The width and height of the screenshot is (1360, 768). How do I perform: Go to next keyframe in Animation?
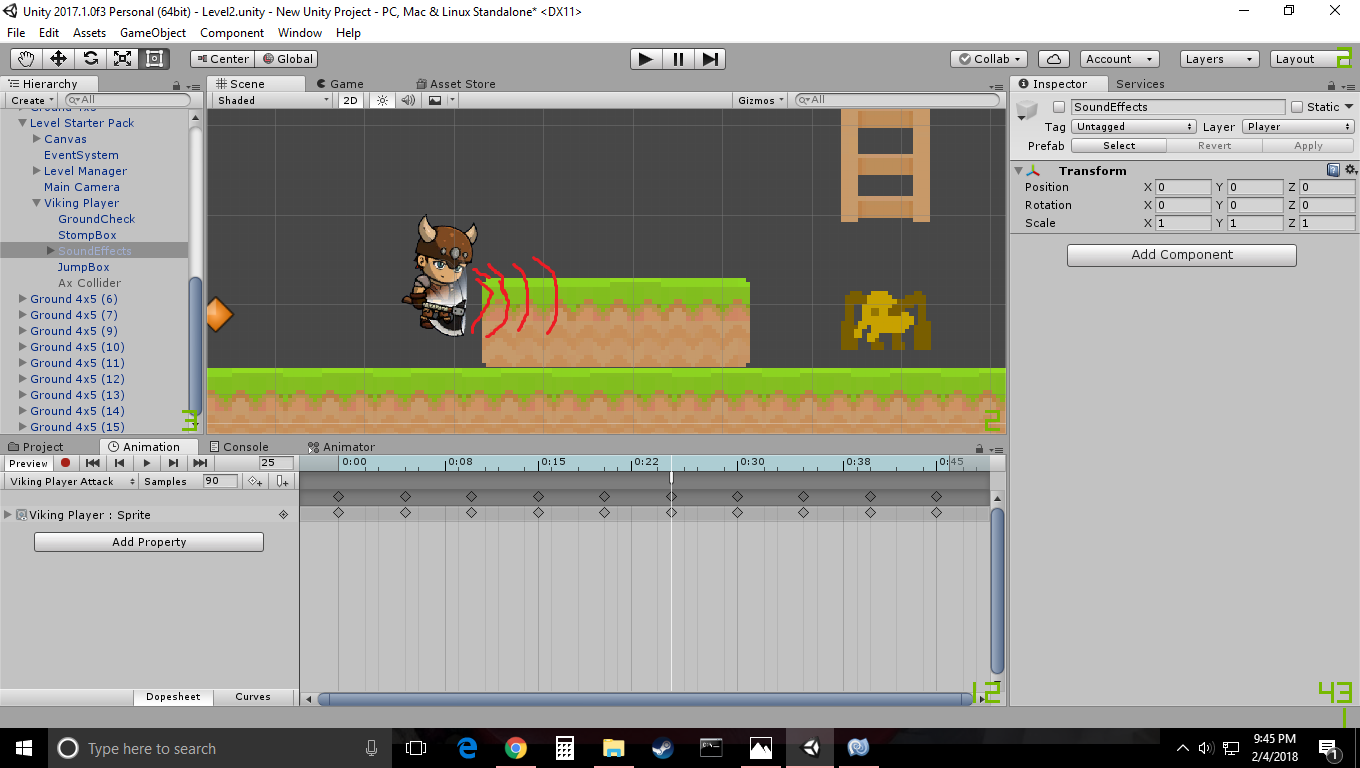click(x=173, y=463)
